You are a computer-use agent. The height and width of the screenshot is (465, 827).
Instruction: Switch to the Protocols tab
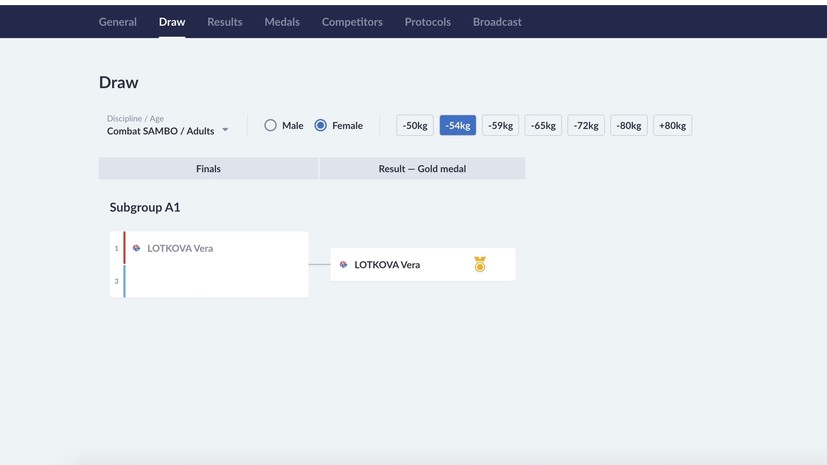click(x=427, y=22)
